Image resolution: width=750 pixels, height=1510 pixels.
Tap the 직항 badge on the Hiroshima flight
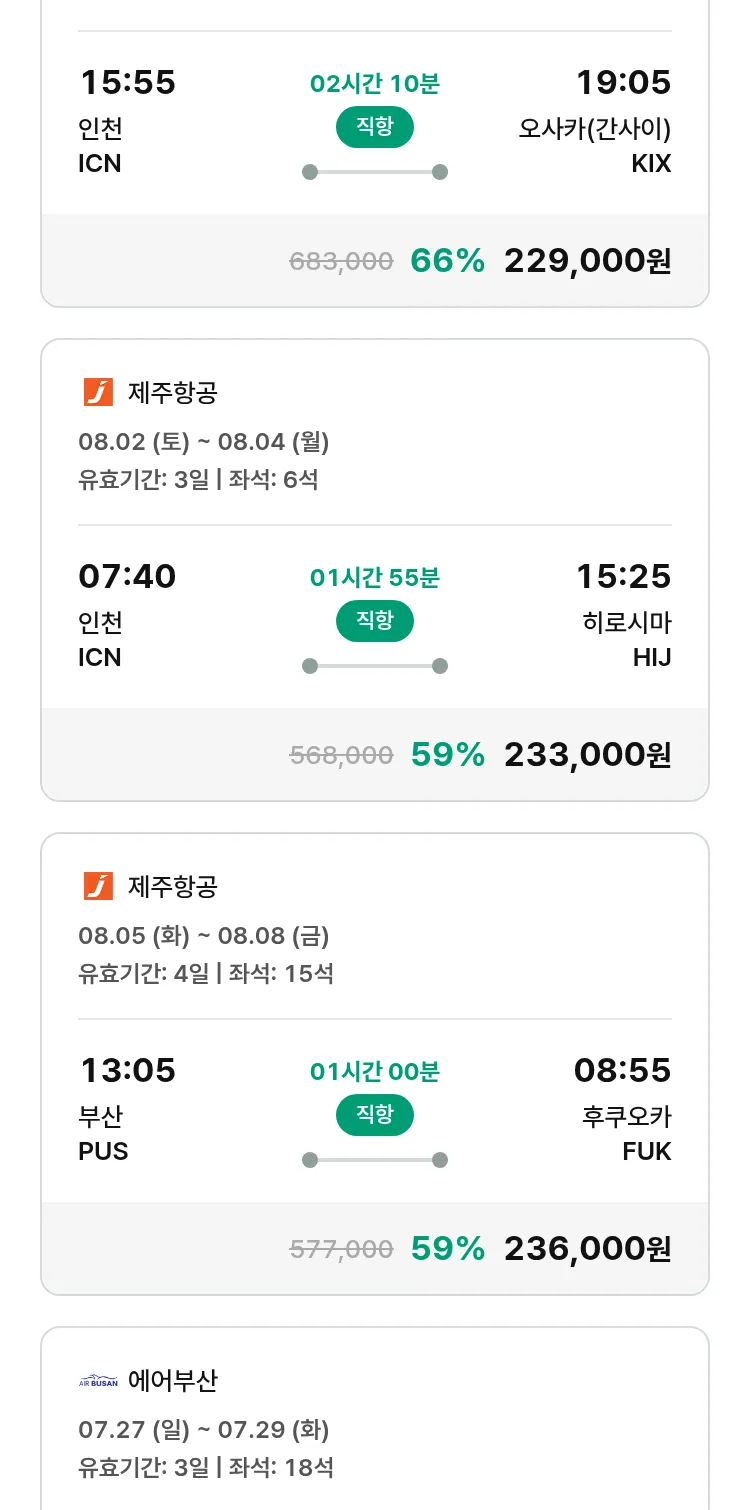(x=374, y=621)
